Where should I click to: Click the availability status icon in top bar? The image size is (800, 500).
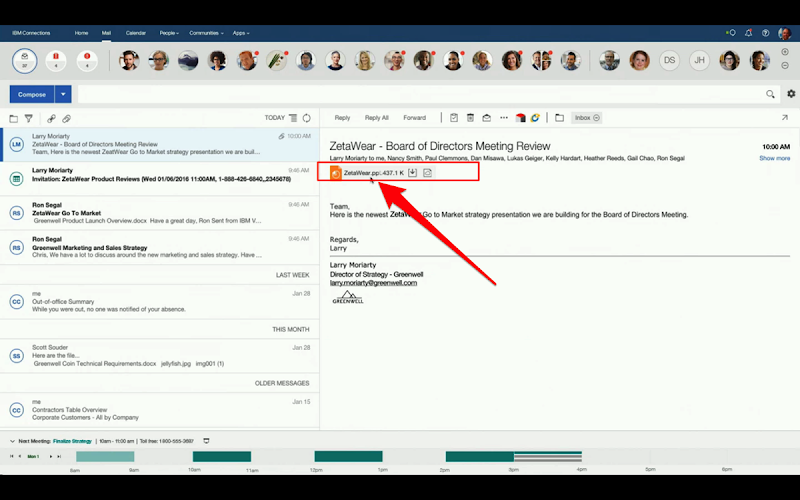[731, 33]
